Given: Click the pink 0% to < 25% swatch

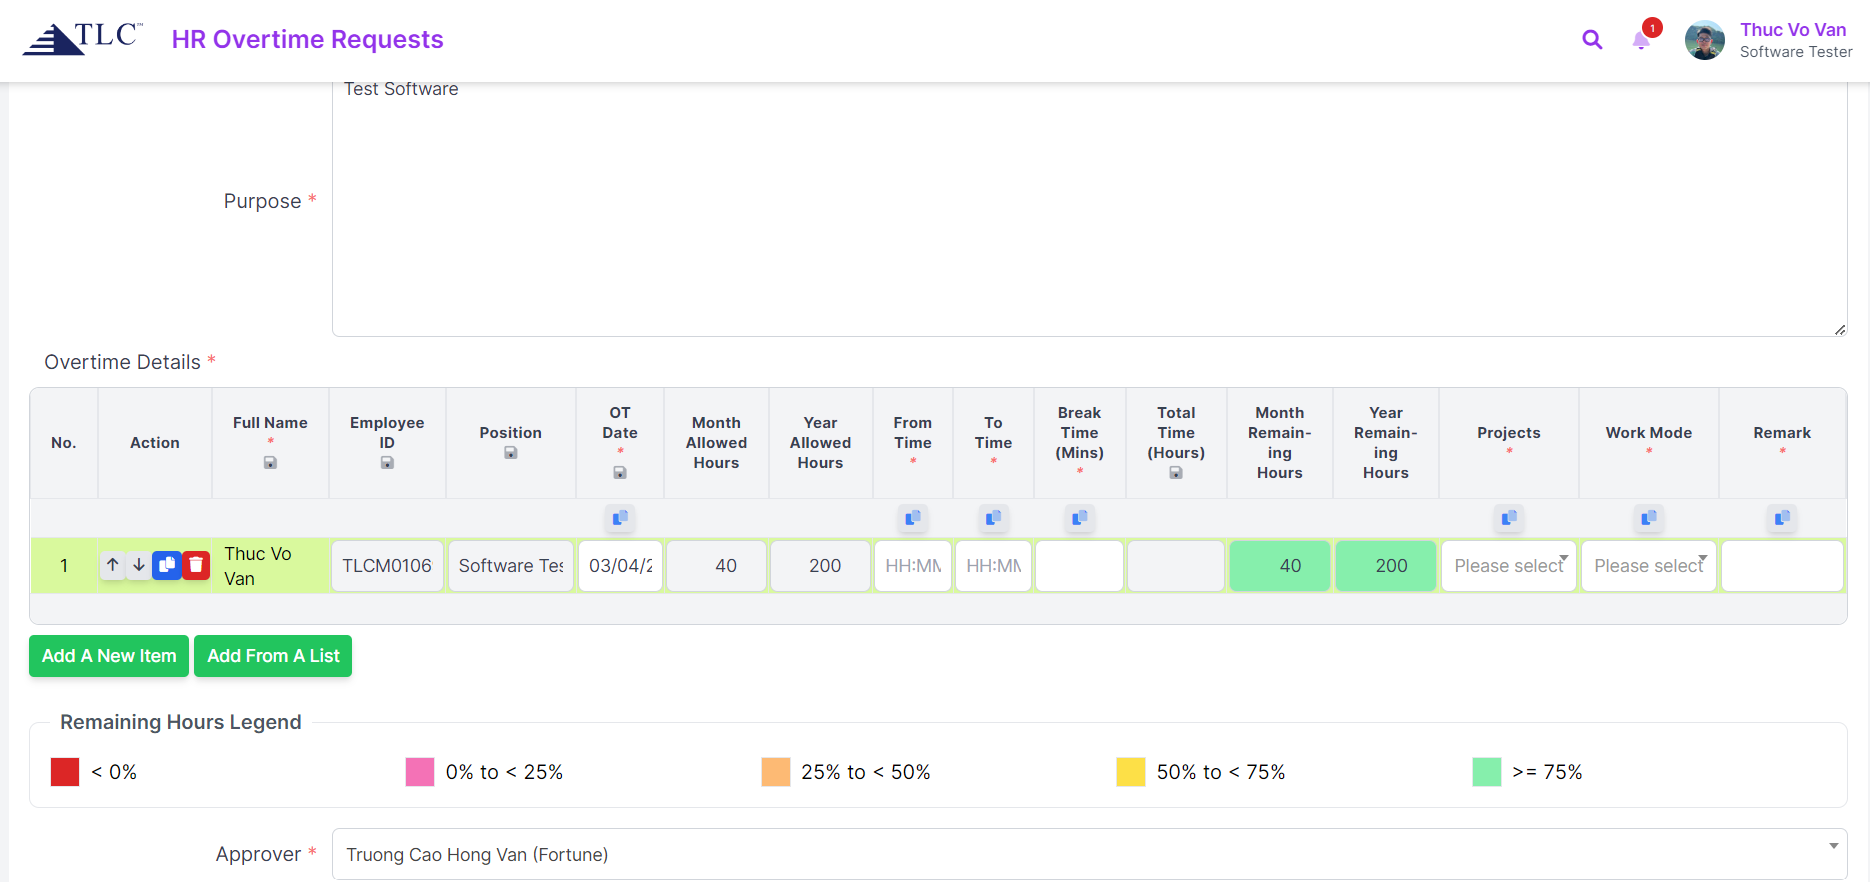Looking at the screenshot, I should pyautogui.click(x=420, y=772).
